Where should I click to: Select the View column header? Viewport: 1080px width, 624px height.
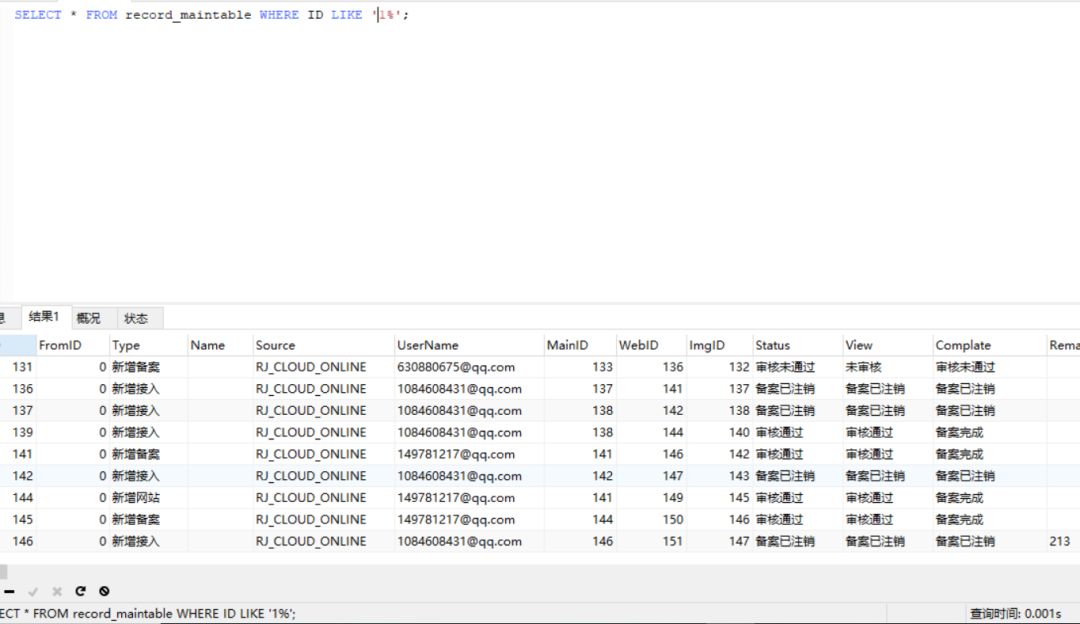tap(888, 345)
